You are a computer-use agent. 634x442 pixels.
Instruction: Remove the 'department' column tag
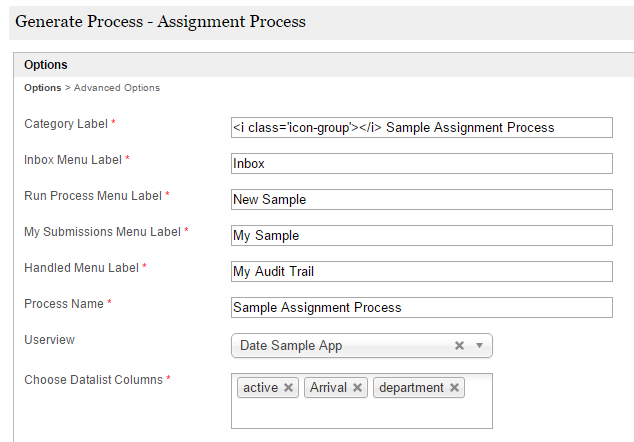click(x=455, y=388)
